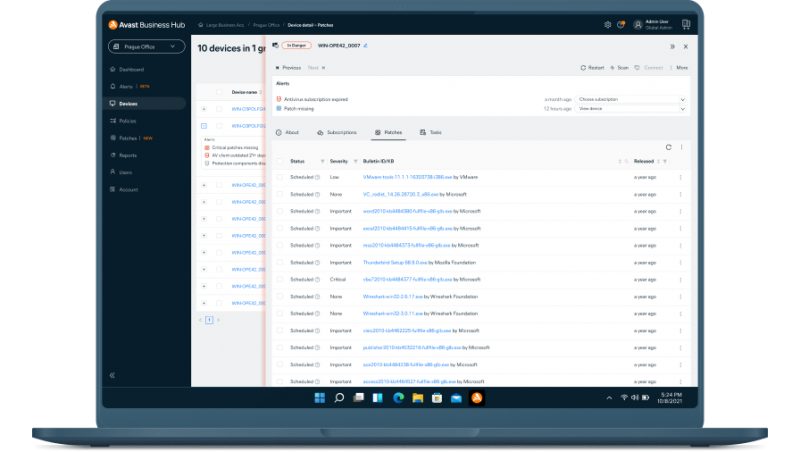Image resolution: width=800 pixels, height=452 pixels.
Task: Open row menu for VMware tools patch
Action: (x=680, y=178)
